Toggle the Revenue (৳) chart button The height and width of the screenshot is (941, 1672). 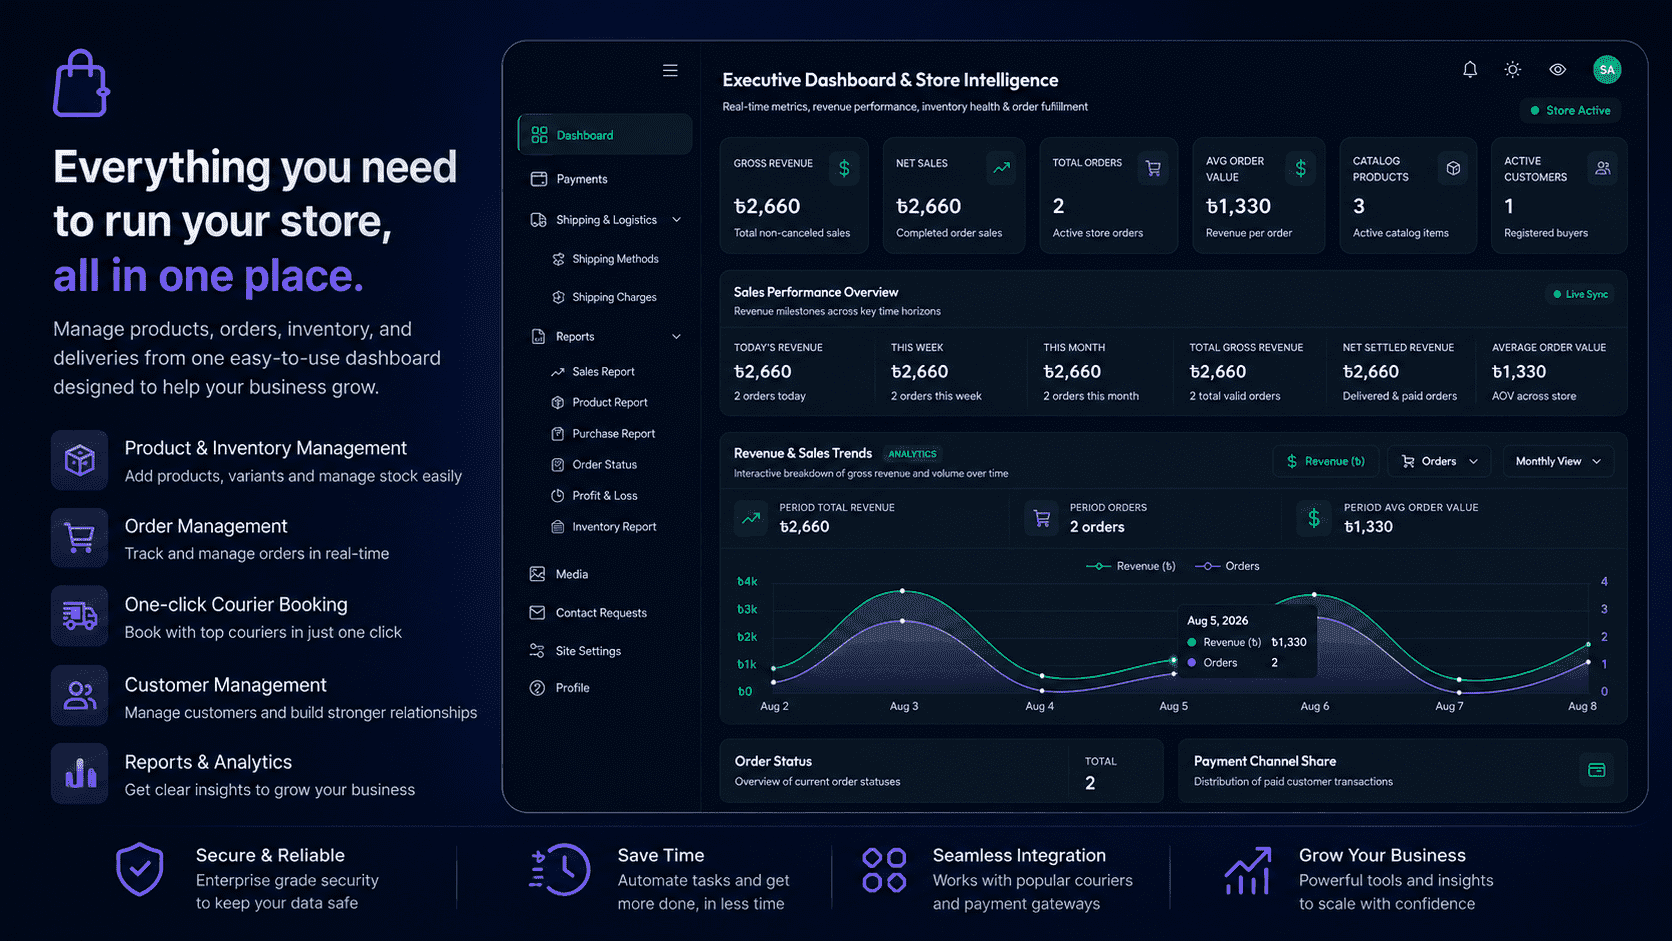click(x=1326, y=461)
